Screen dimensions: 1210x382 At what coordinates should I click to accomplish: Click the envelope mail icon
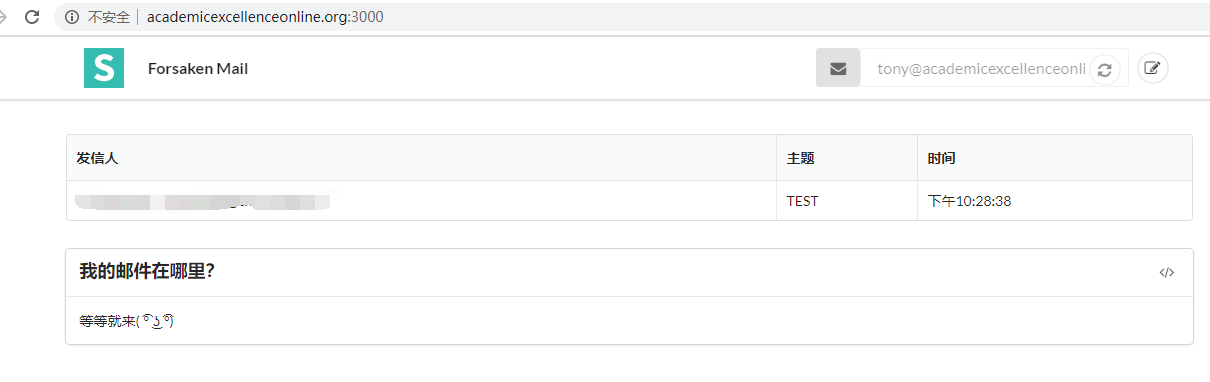pos(838,68)
